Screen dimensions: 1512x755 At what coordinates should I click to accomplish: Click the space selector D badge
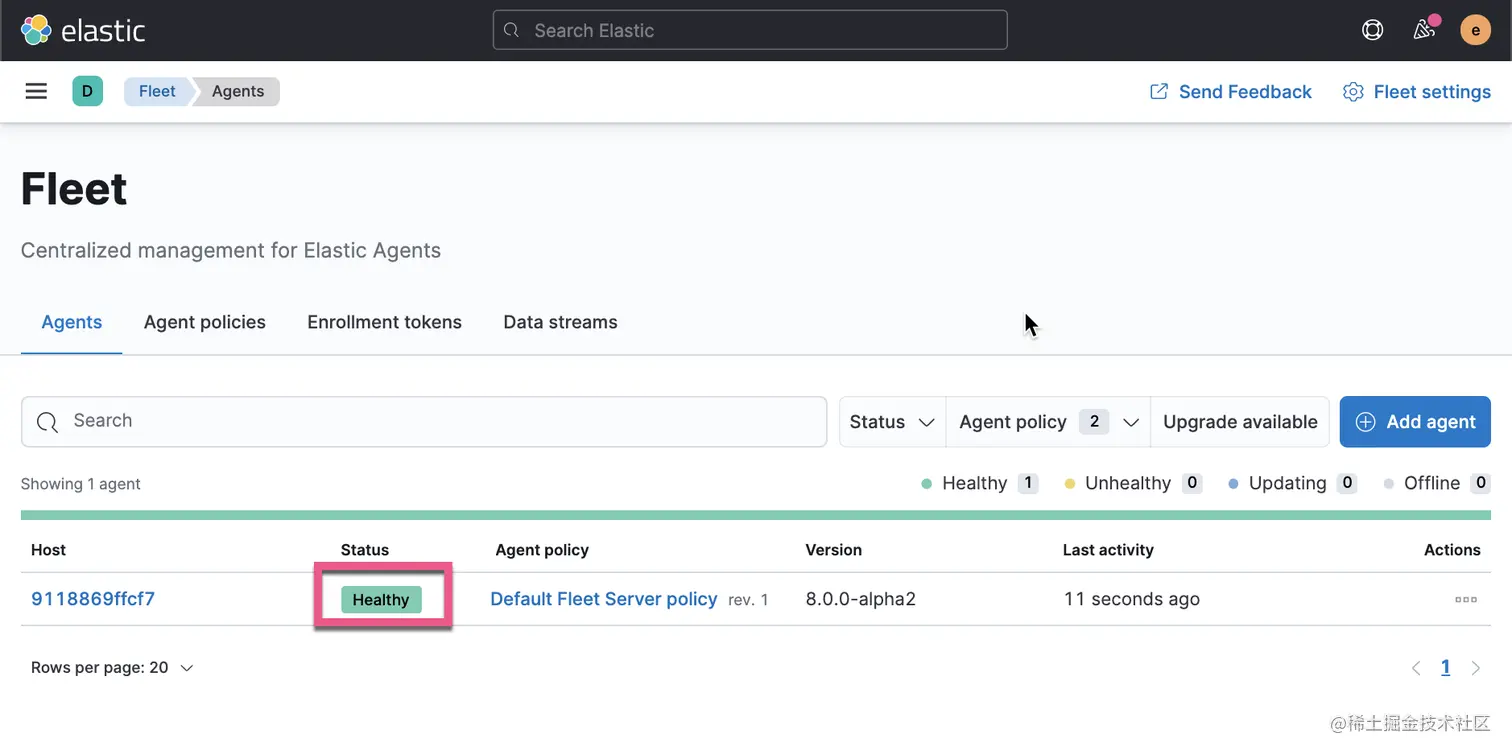pyautogui.click(x=87, y=91)
